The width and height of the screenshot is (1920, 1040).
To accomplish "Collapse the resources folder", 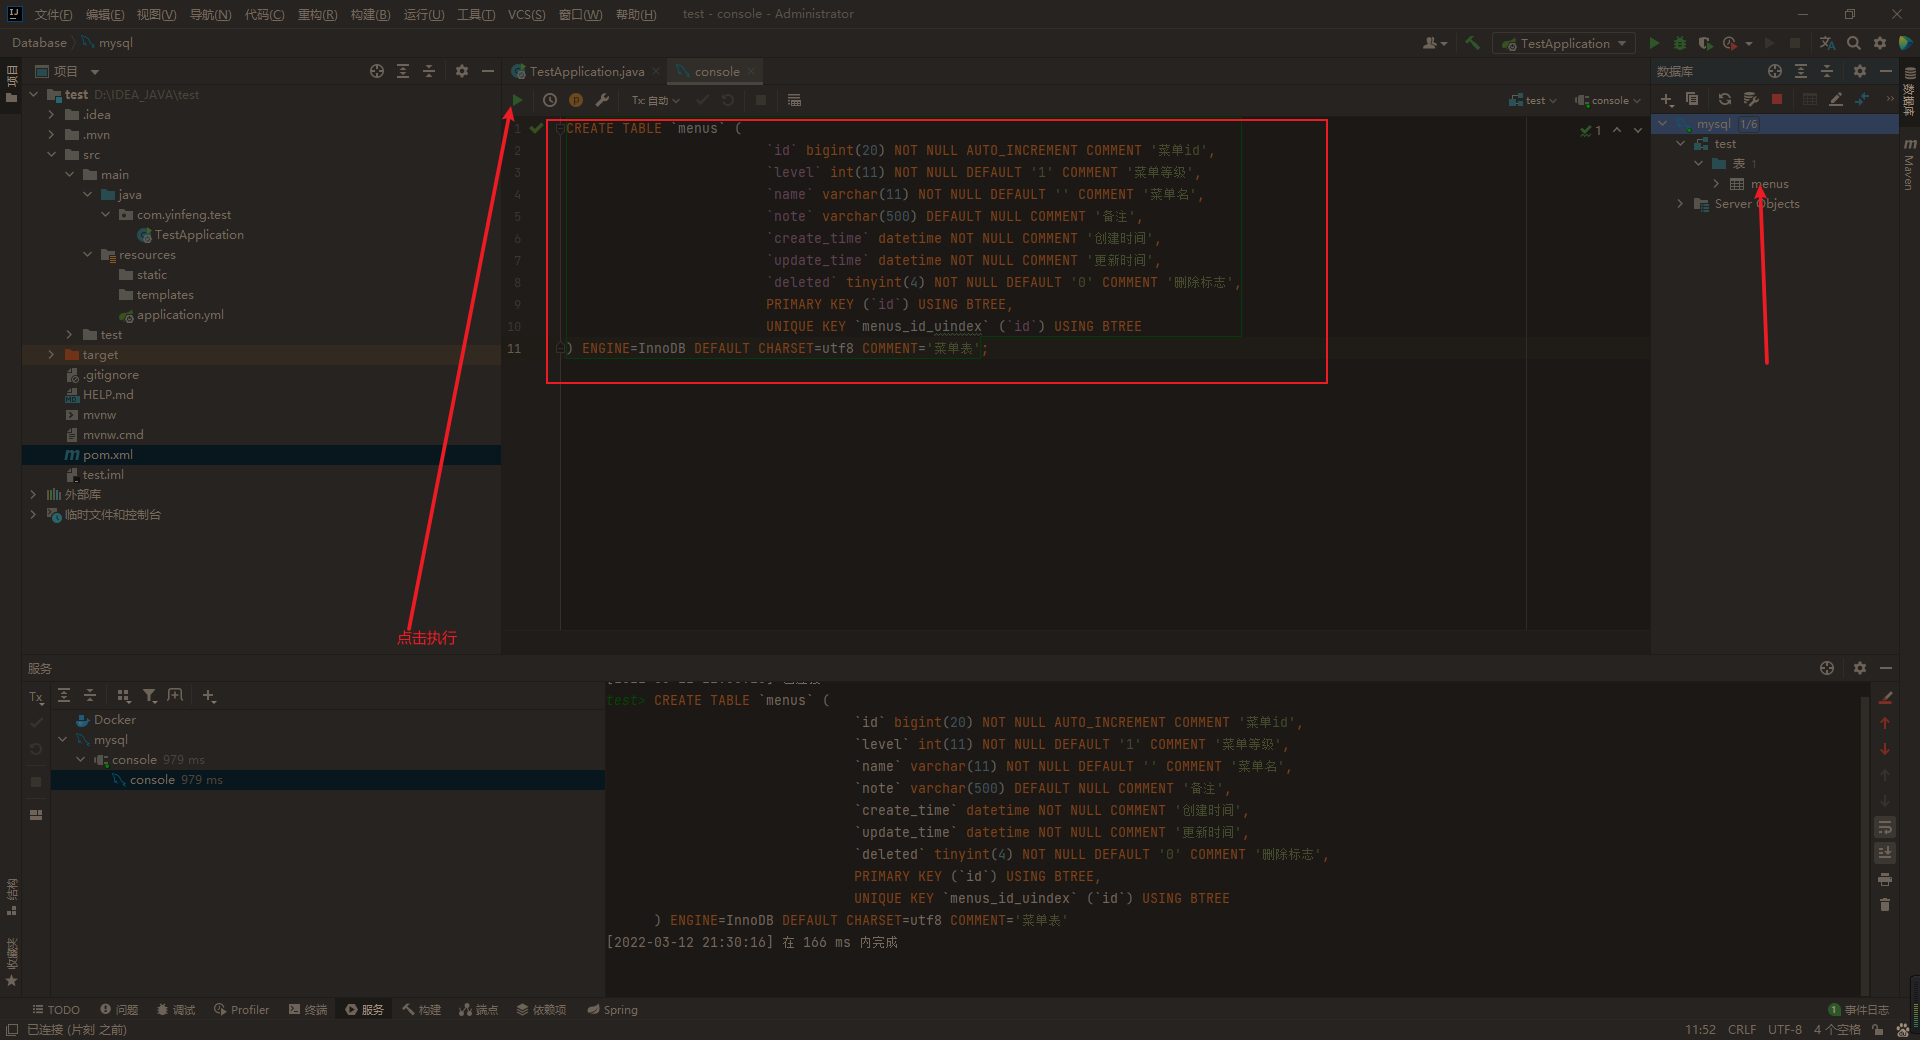I will pyautogui.click(x=88, y=255).
